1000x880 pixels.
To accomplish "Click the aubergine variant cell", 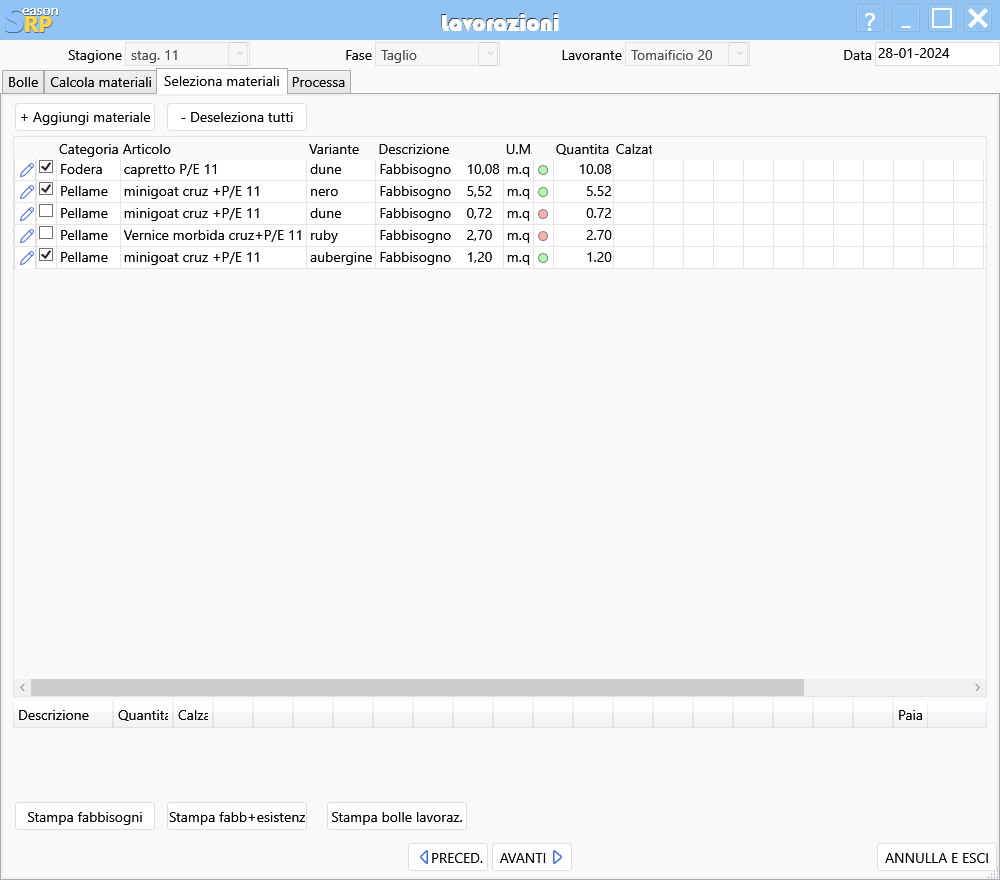I will coord(341,258).
